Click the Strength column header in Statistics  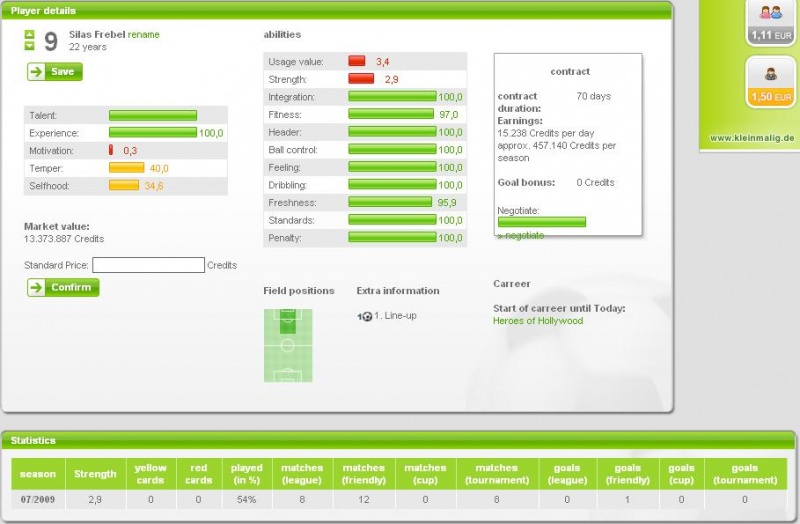point(95,474)
